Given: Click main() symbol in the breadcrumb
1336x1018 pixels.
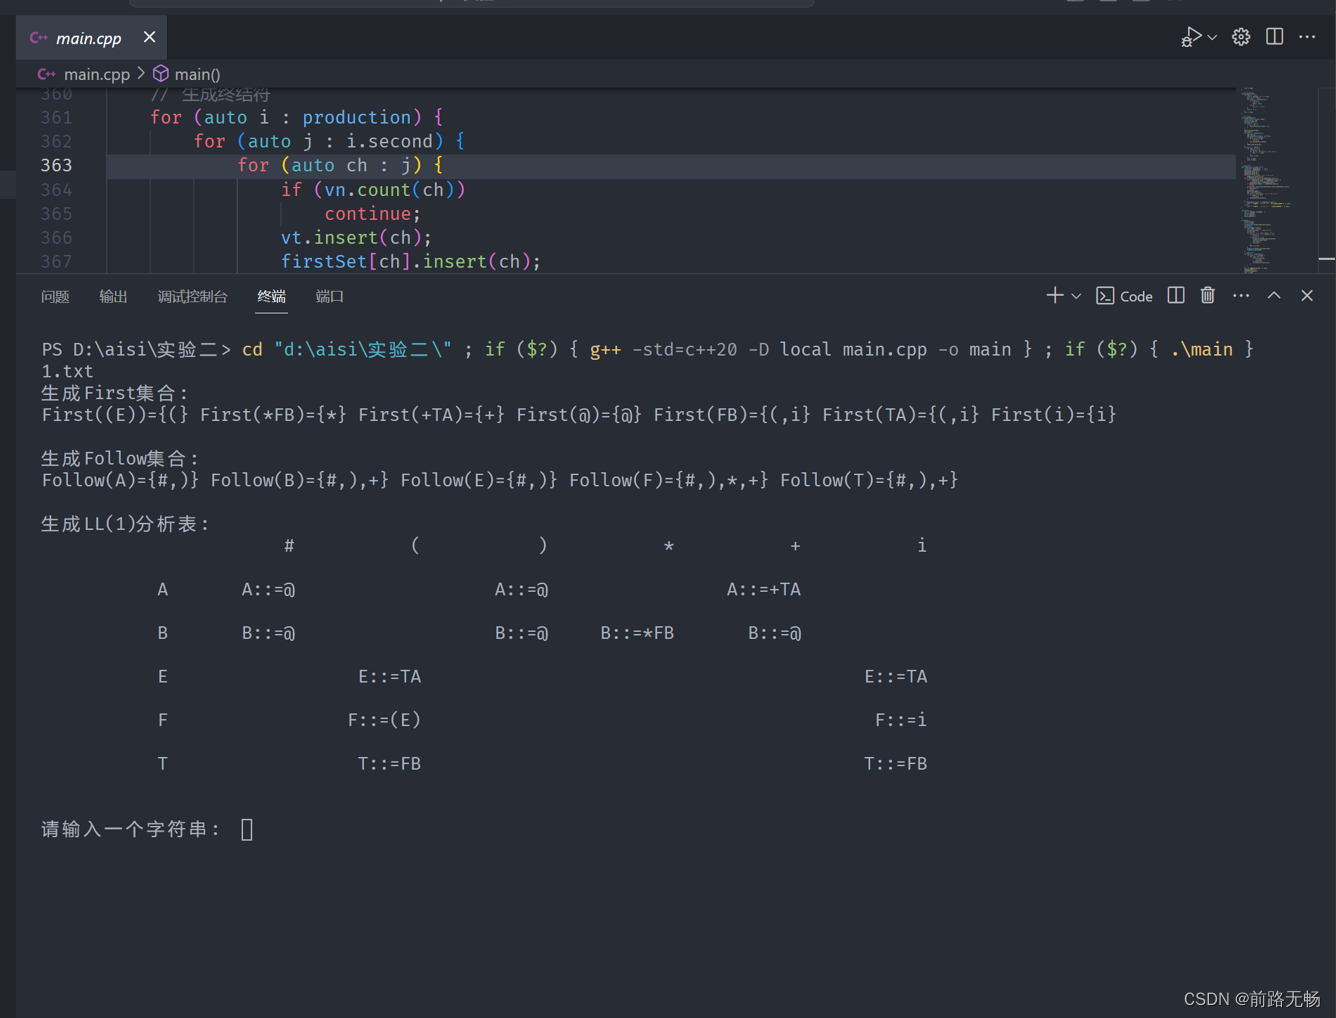Looking at the screenshot, I should click(197, 74).
